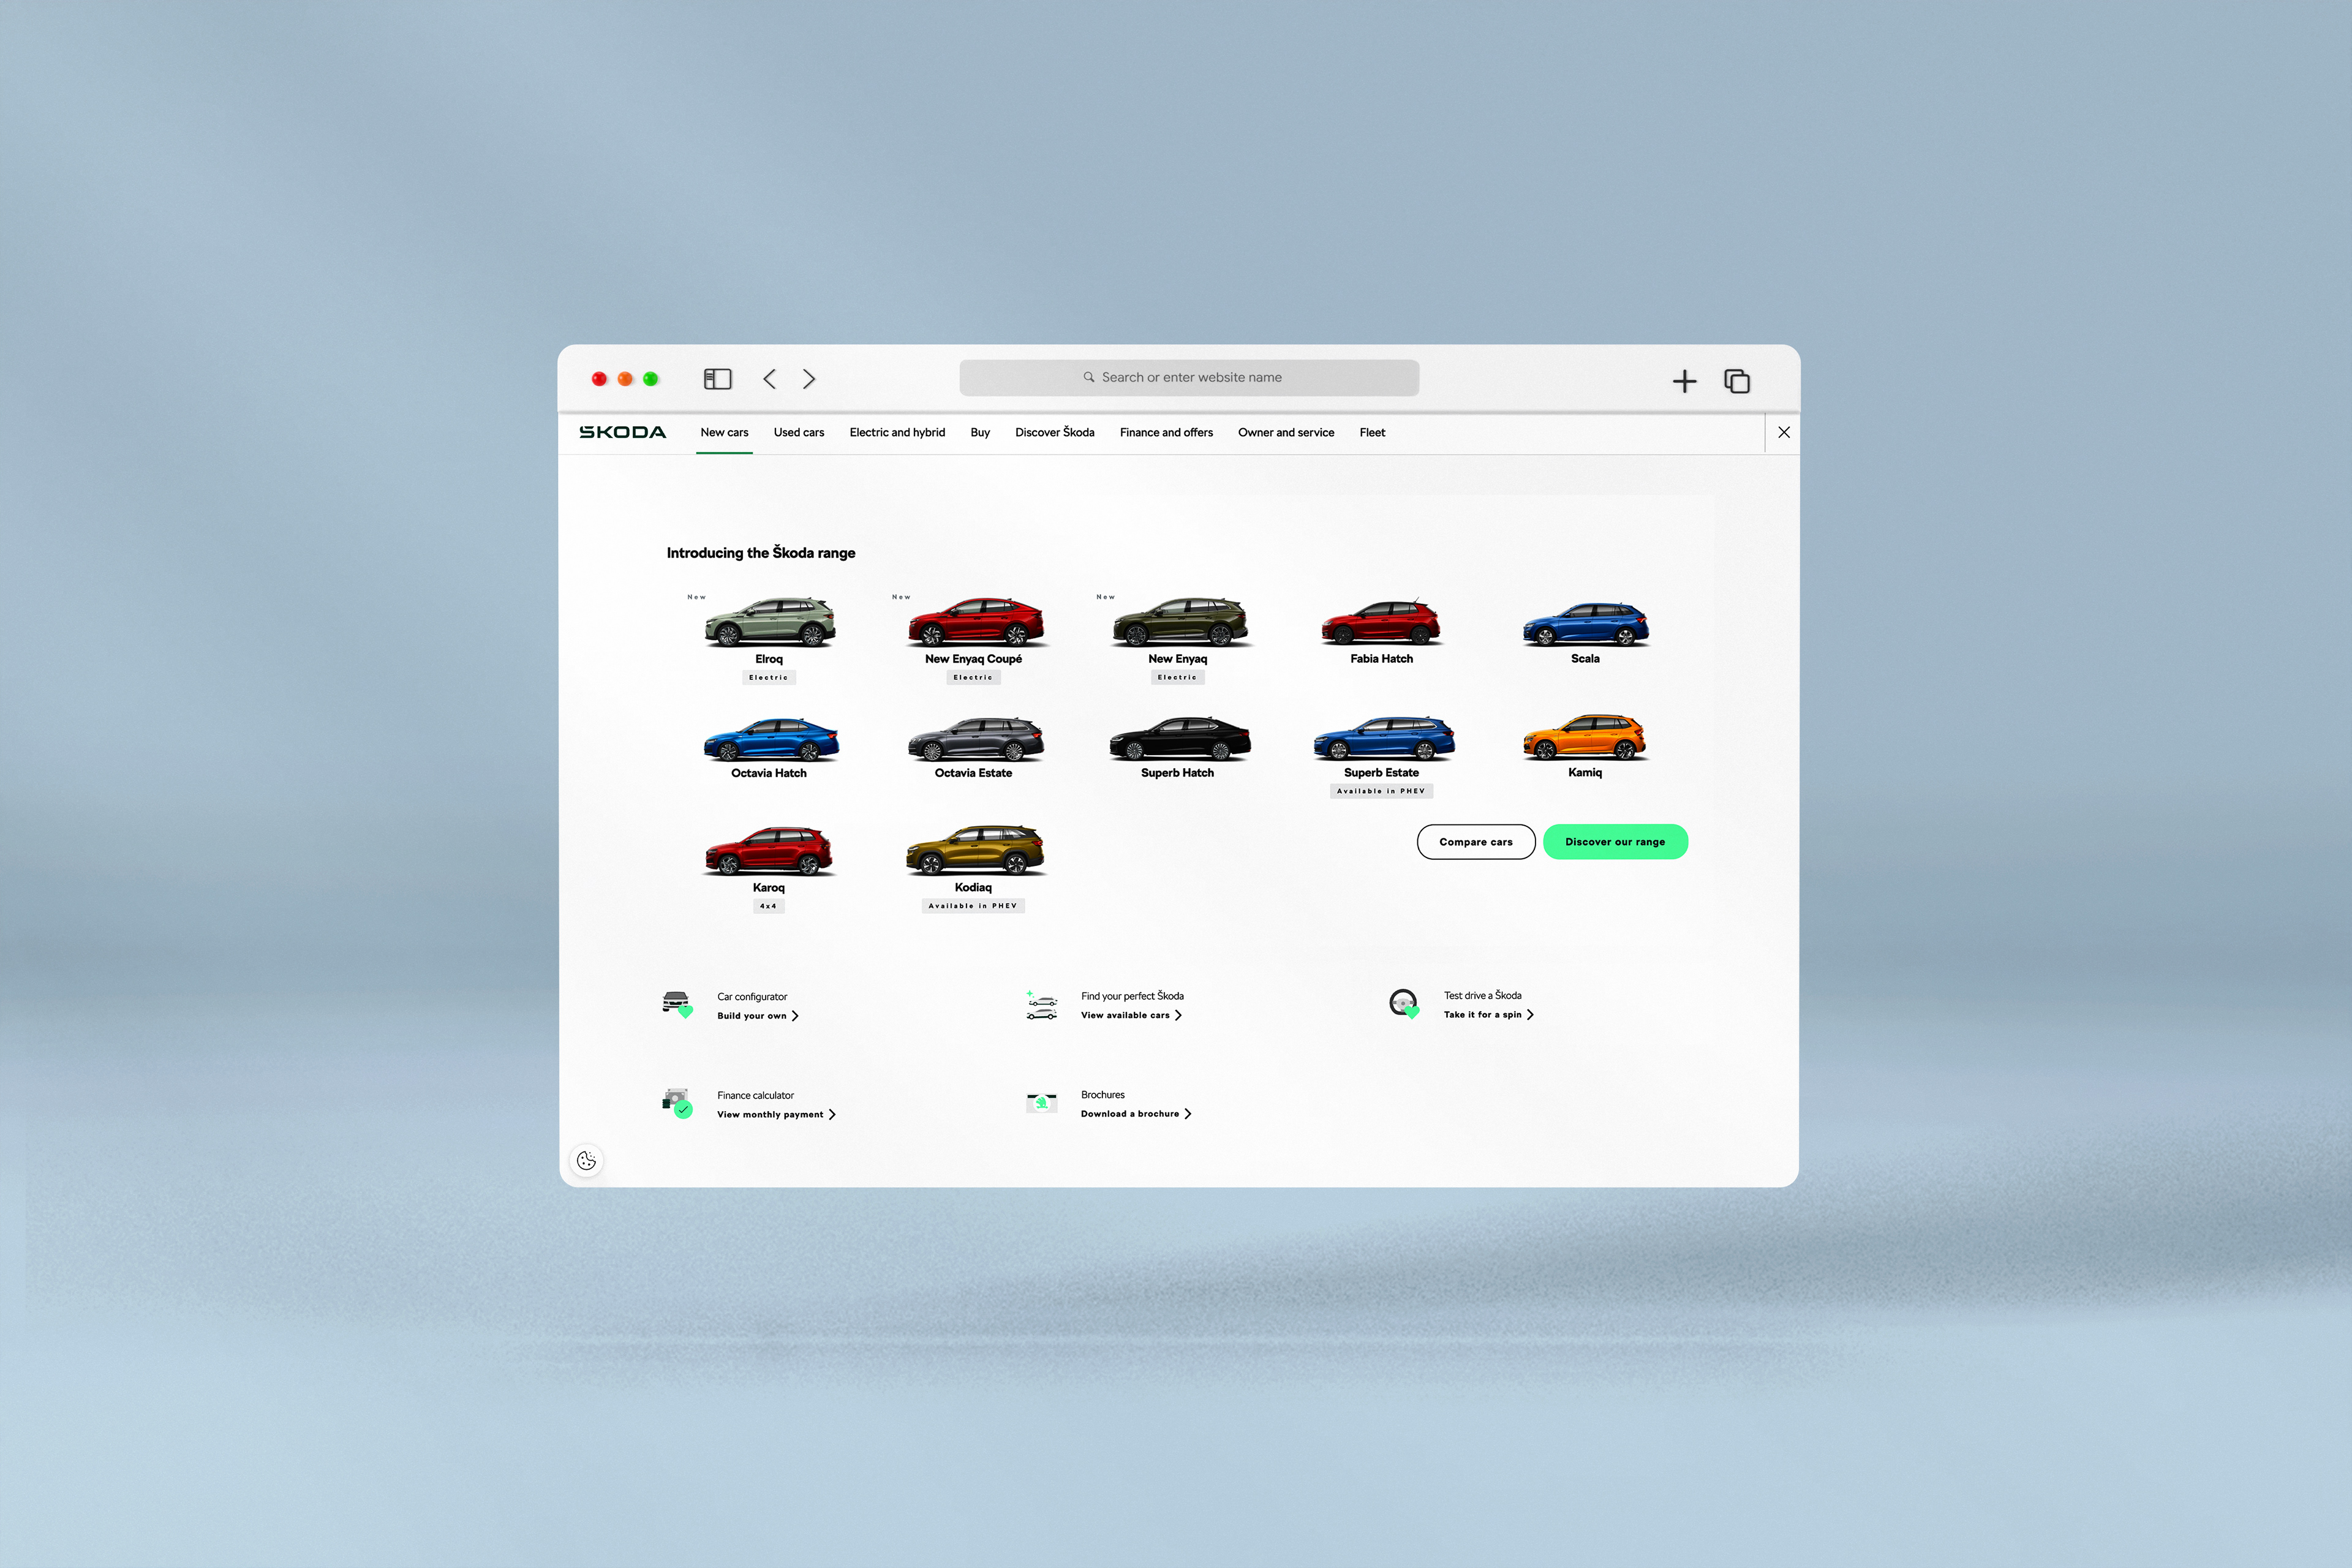Select the green Elroq car image
2352x1568 pixels.
769,621
